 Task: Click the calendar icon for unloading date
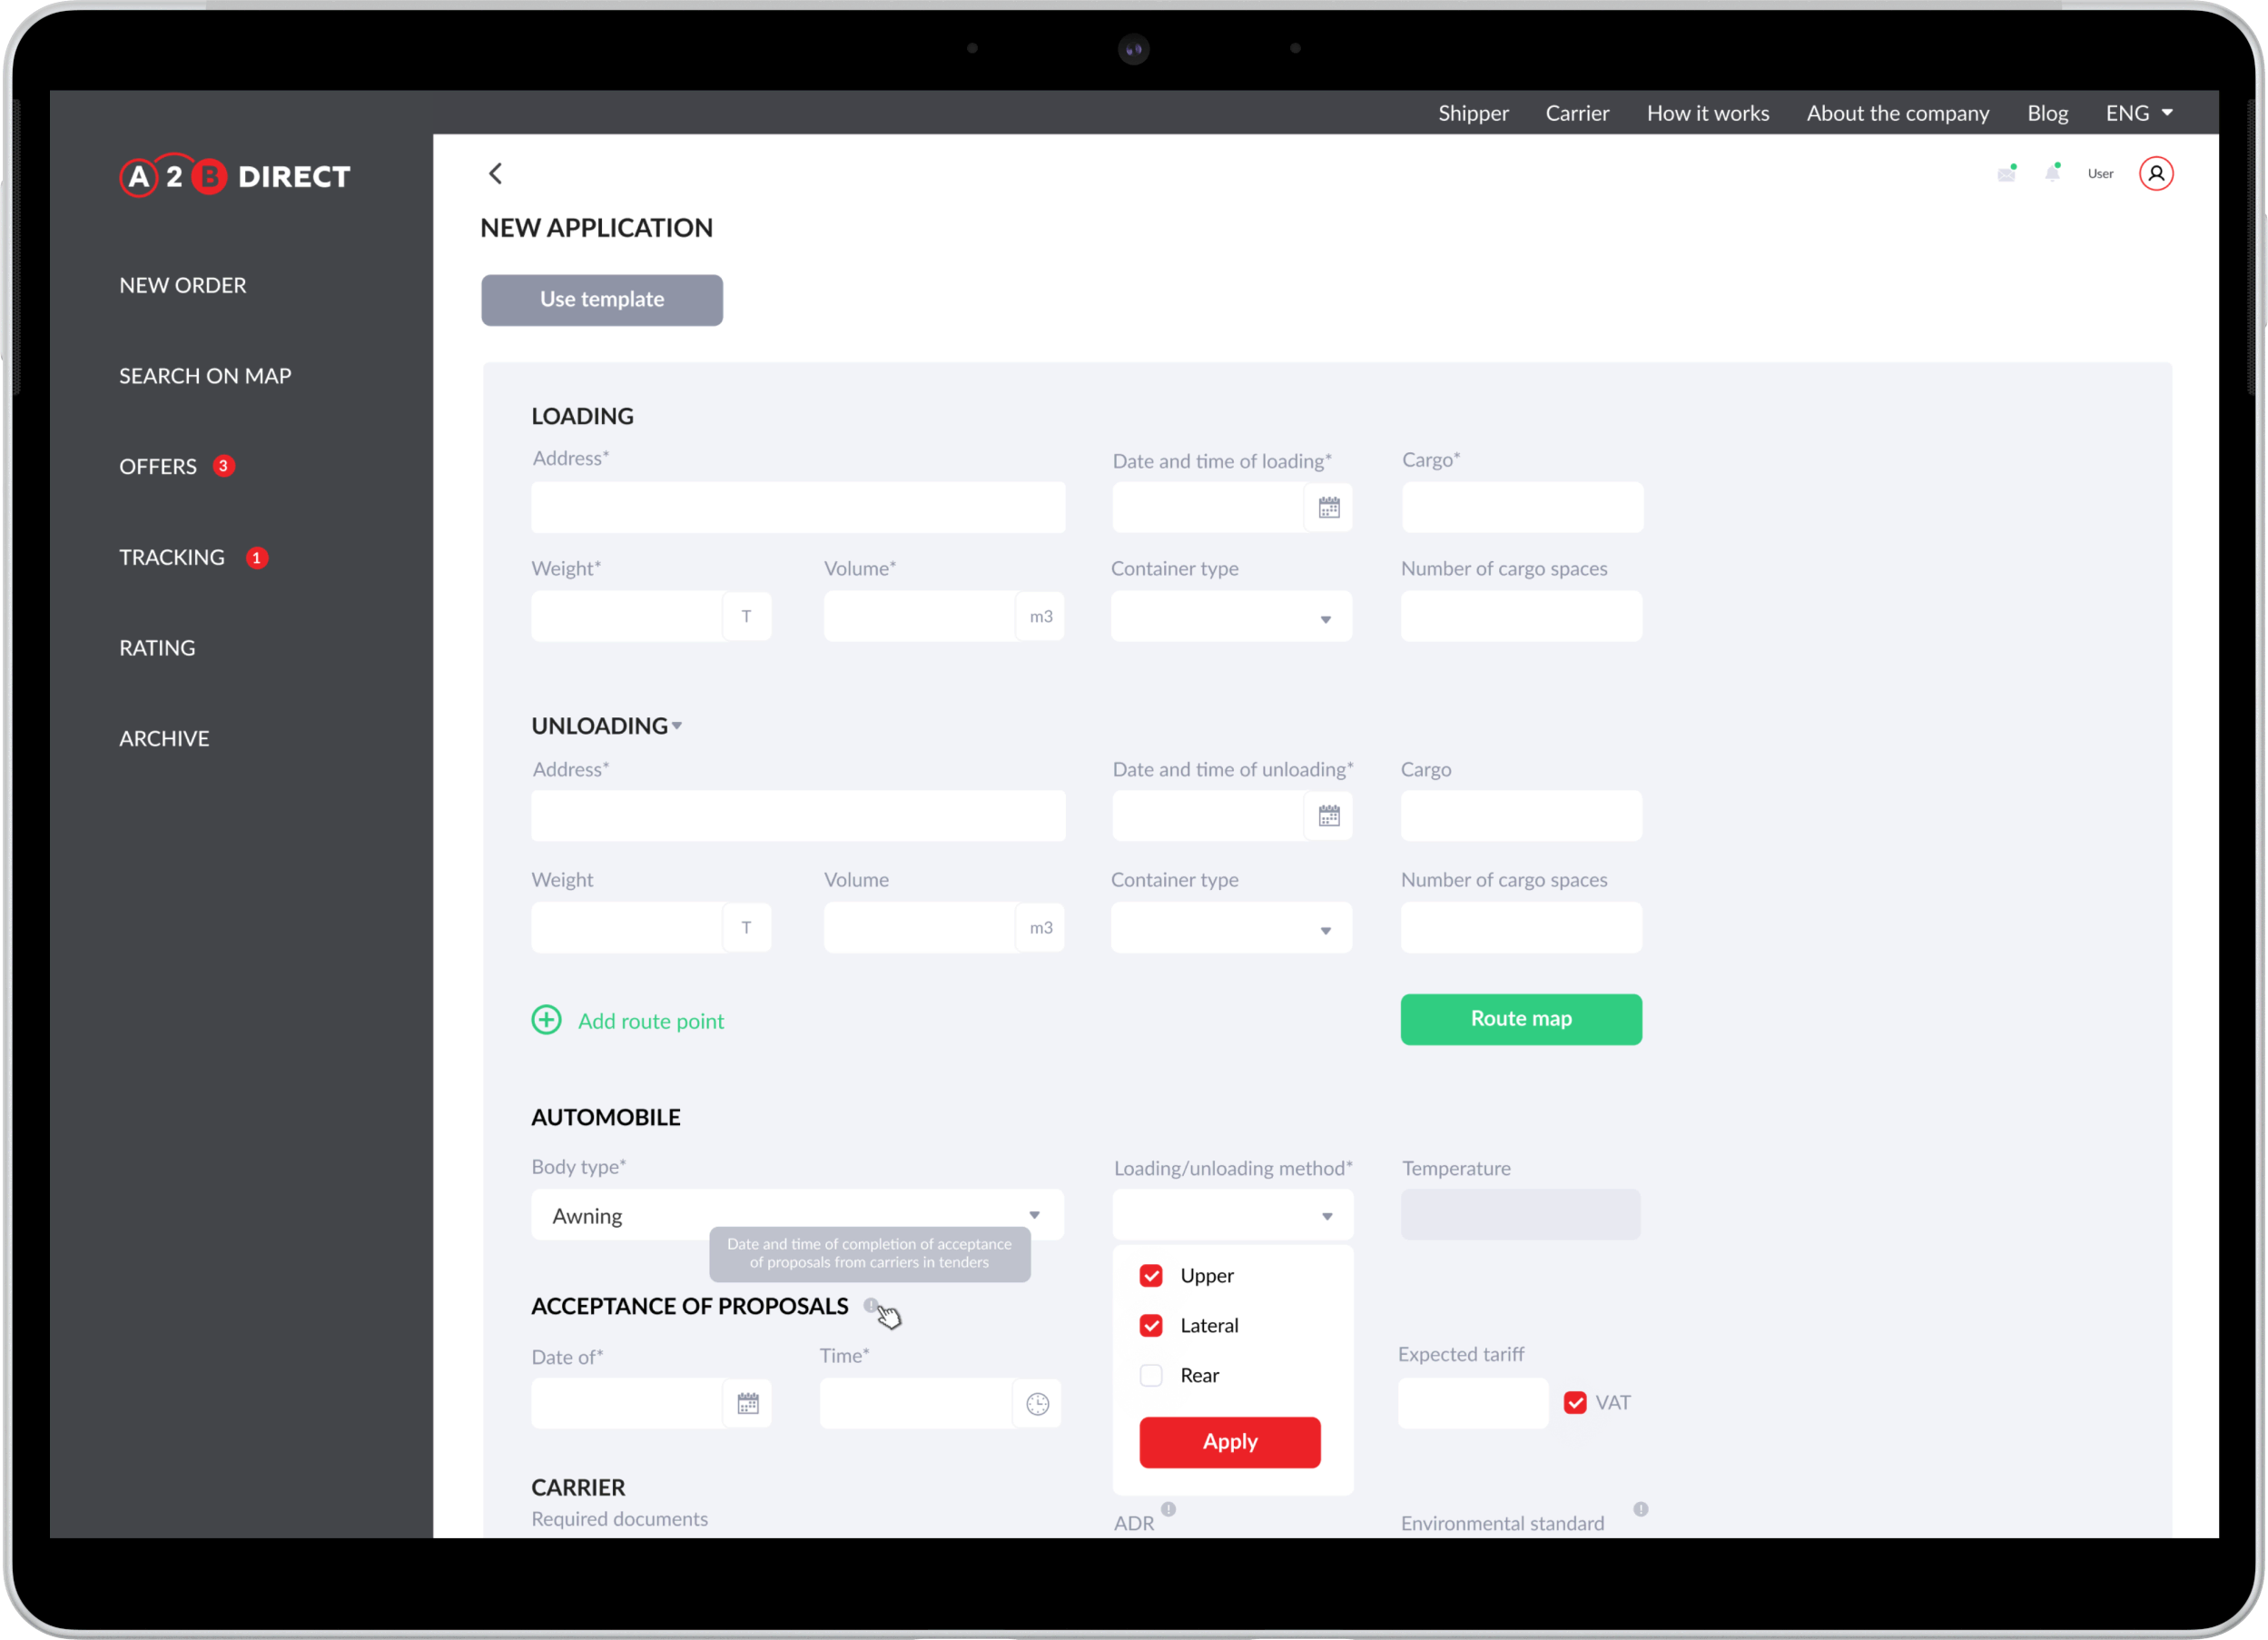(x=1327, y=815)
